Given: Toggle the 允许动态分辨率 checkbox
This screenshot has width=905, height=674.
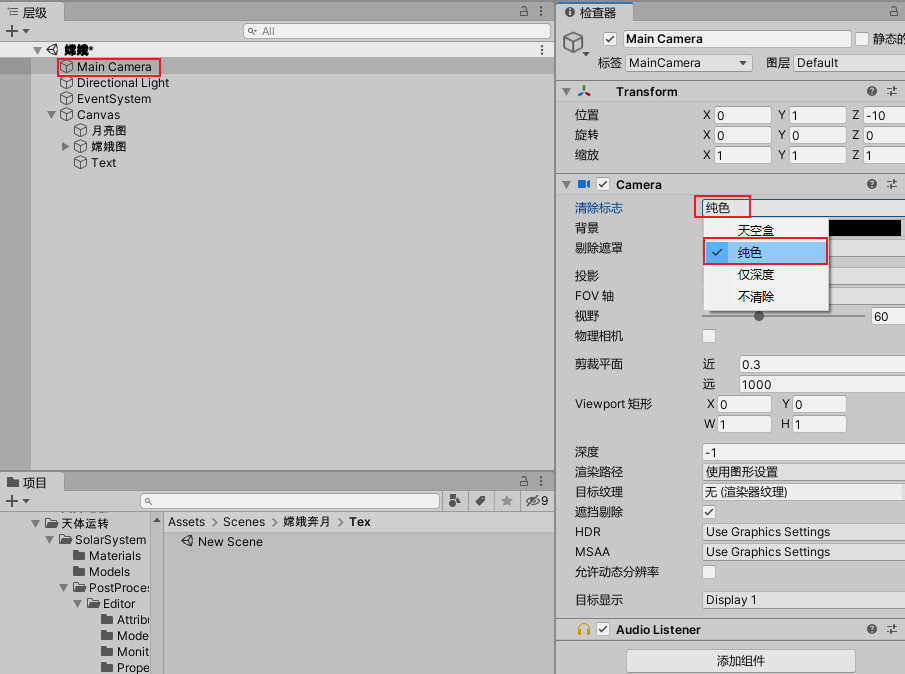Looking at the screenshot, I should (709, 572).
